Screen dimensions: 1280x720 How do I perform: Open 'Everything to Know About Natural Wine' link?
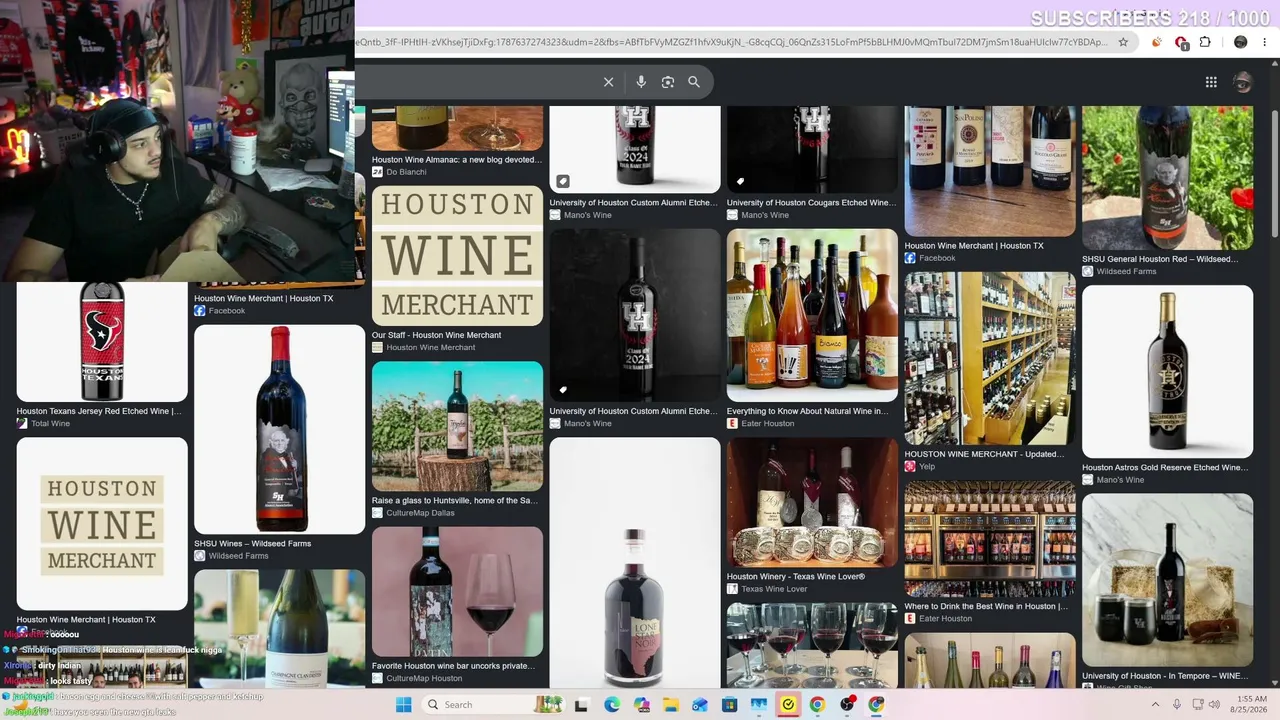pos(807,411)
